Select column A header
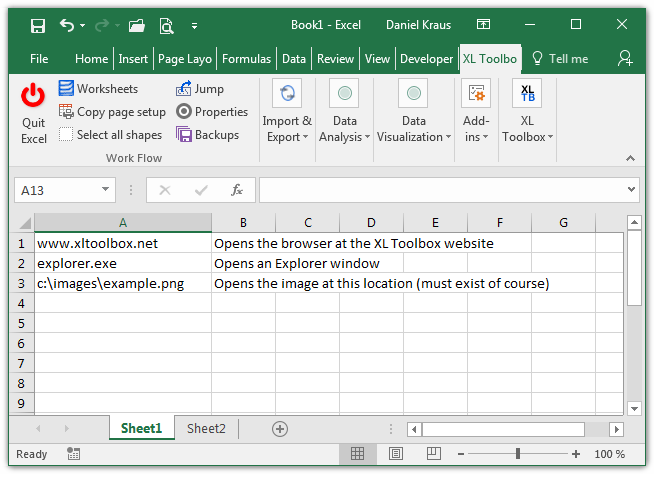This screenshot has height=477, width=655. 123,223
